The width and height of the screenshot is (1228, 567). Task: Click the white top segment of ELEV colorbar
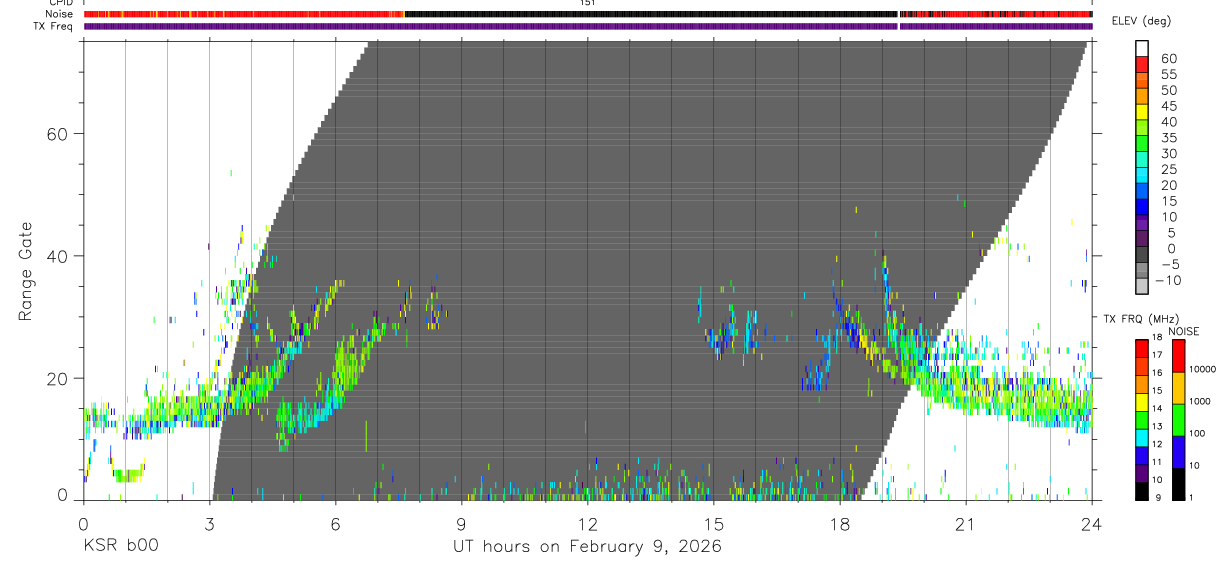pos(1142,48)
